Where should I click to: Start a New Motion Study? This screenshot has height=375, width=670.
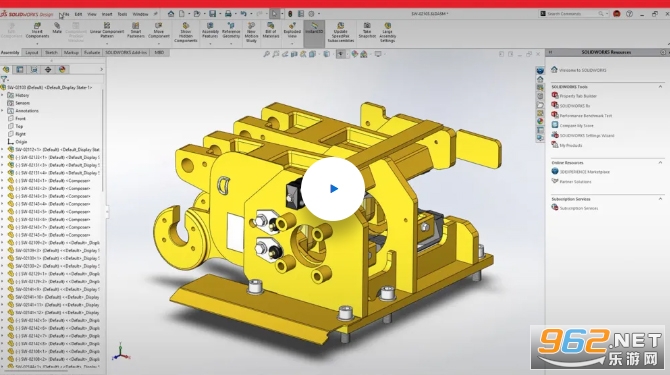click(251, 32)
